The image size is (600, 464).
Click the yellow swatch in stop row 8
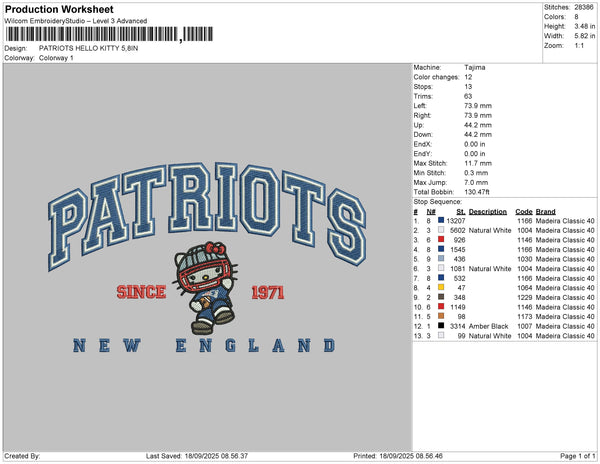tap(441, 287)
